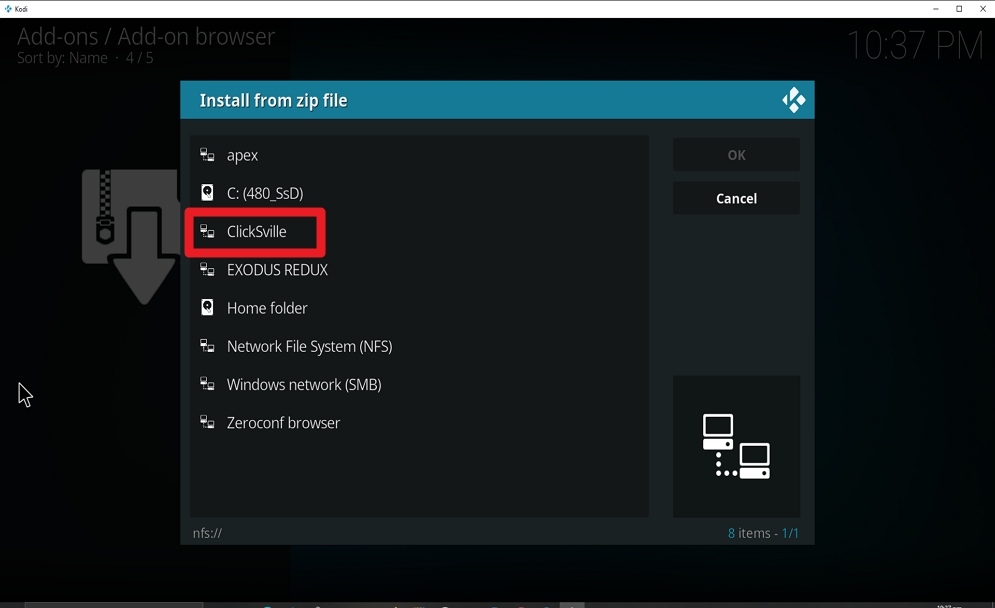The width and height of the screenshot is (995, 608).
Task: Click the large network preview thumbnail
Action: coord(736,446)
